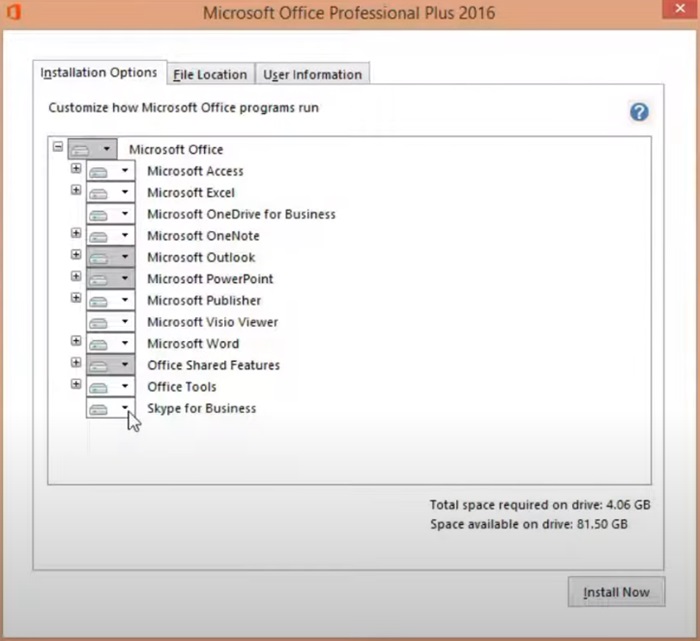Open install options dropdown for Microsoft Outlook
Viewport: 700px width, 641px height.
tap(110, 257)
